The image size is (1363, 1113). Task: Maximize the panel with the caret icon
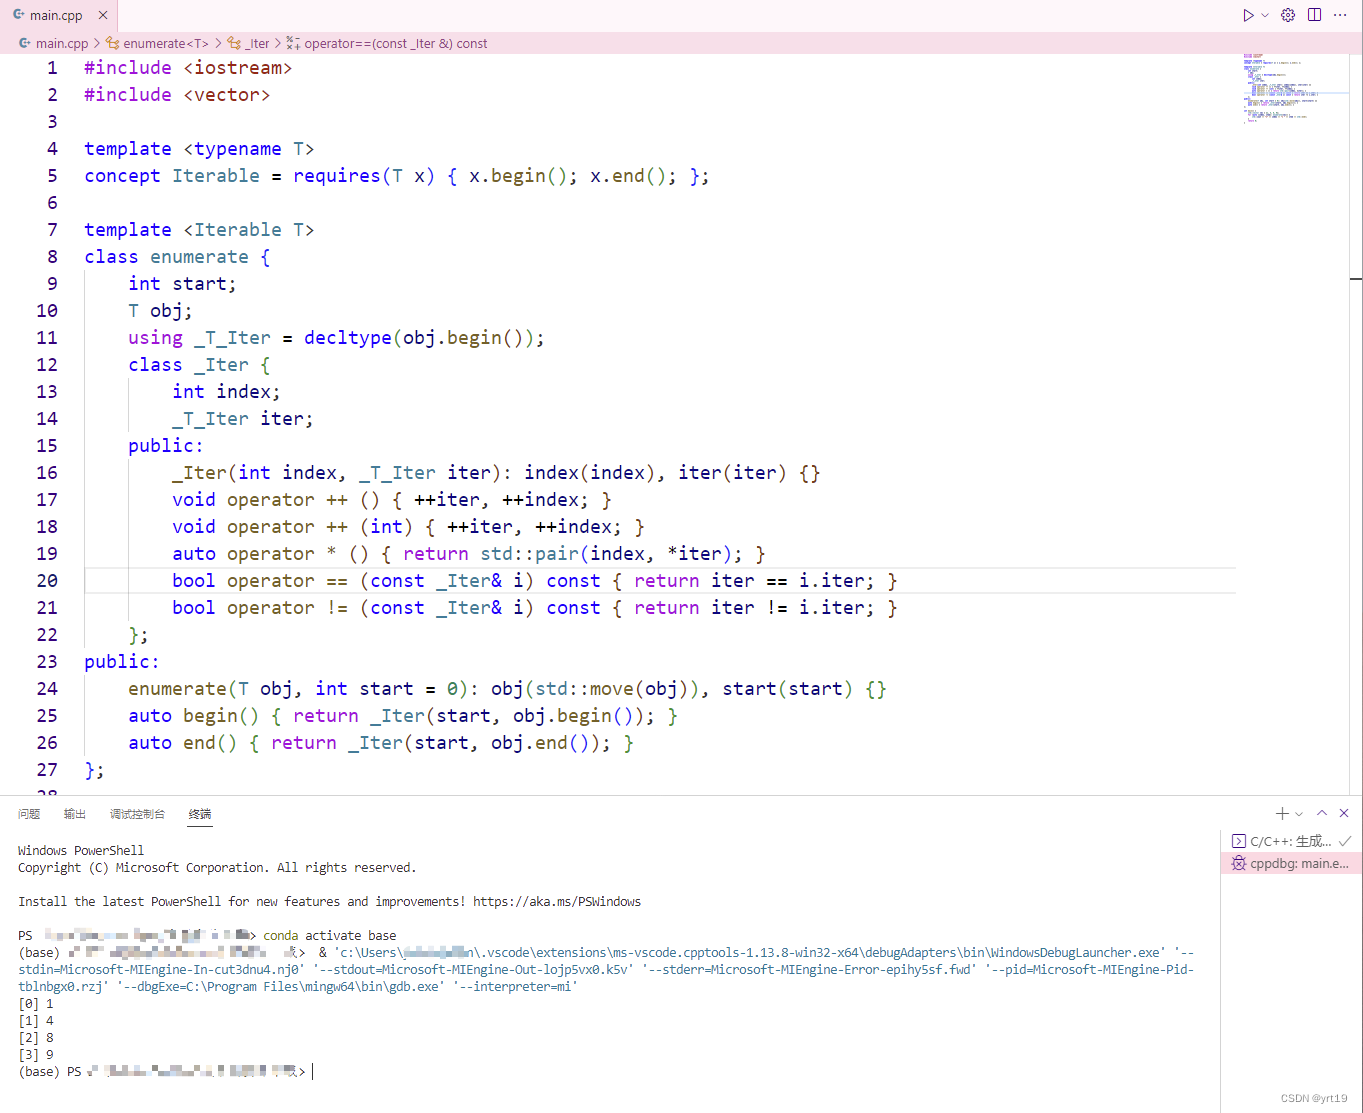(1322, 814)
